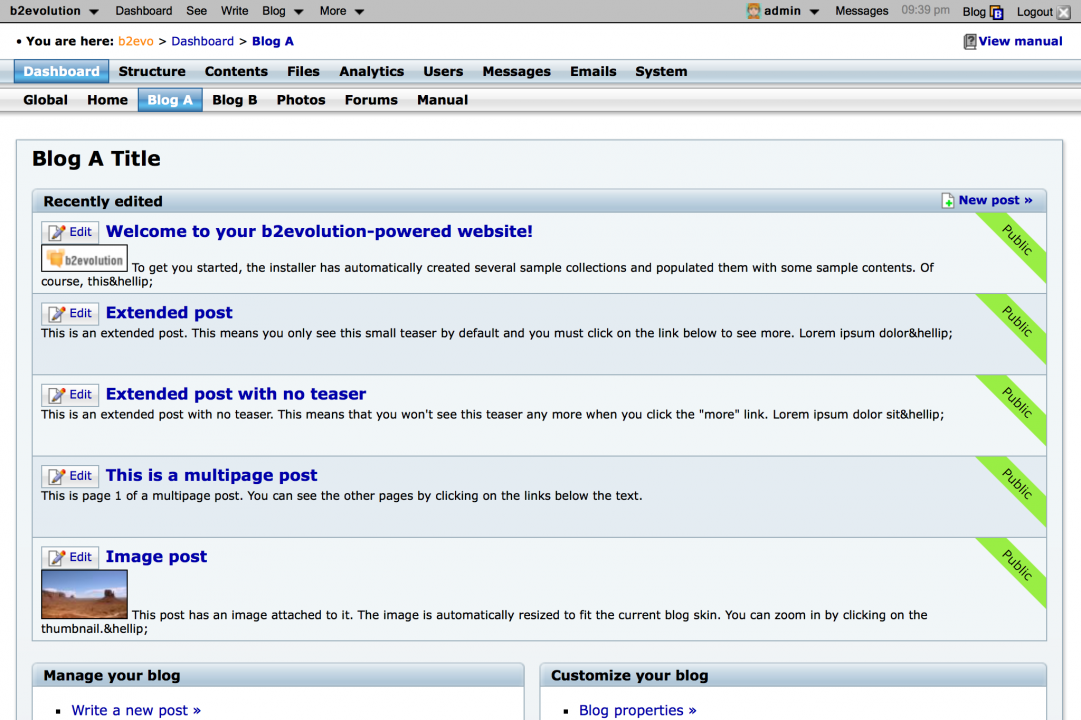Image resolution: width=1081 pixels, height=720 pixels.
Task: Click the View manual book icon
Action: (970, 41)
